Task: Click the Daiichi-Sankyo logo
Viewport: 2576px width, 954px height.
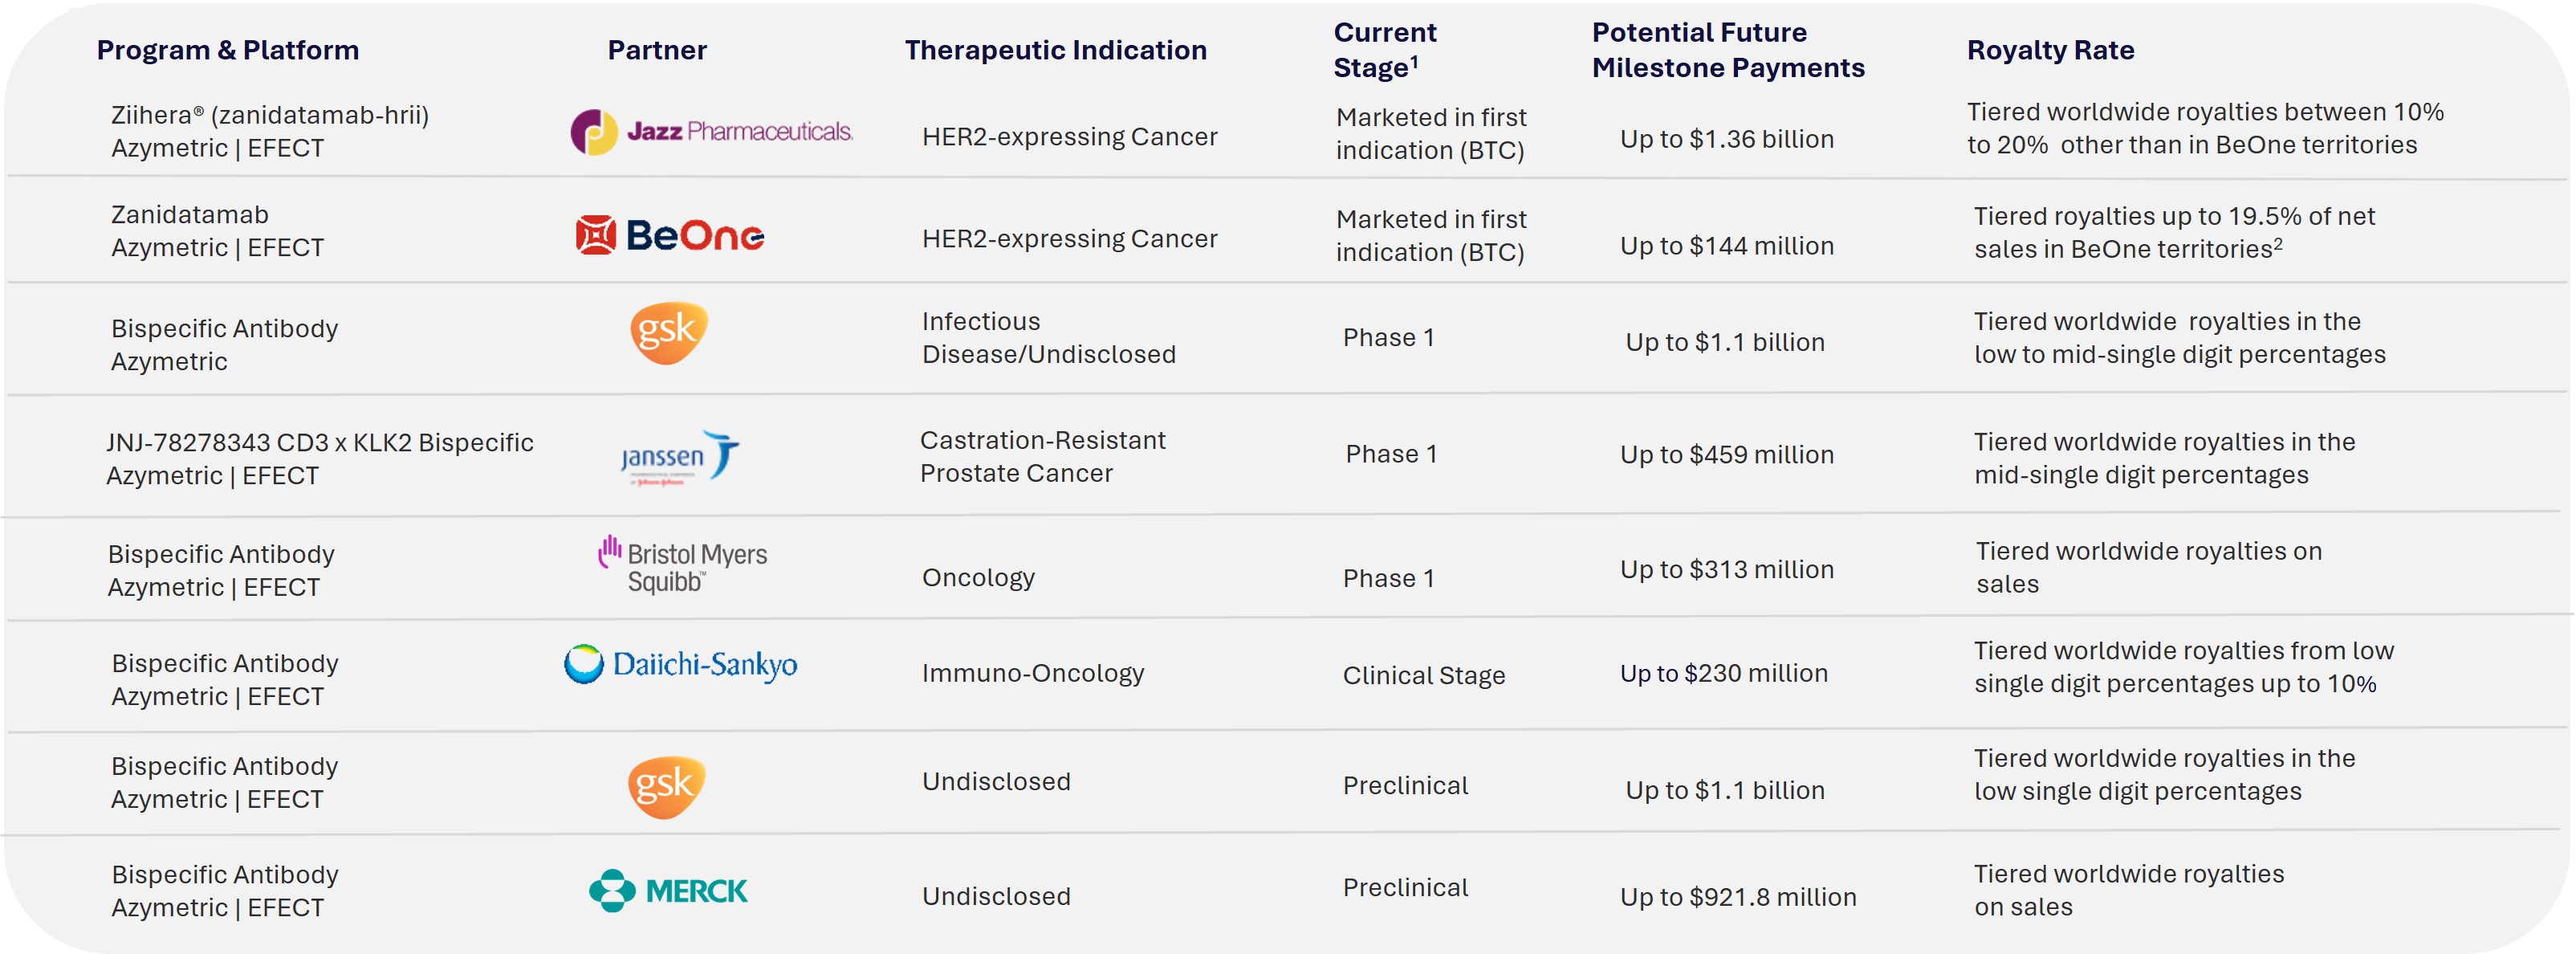Action: [681, 664]
